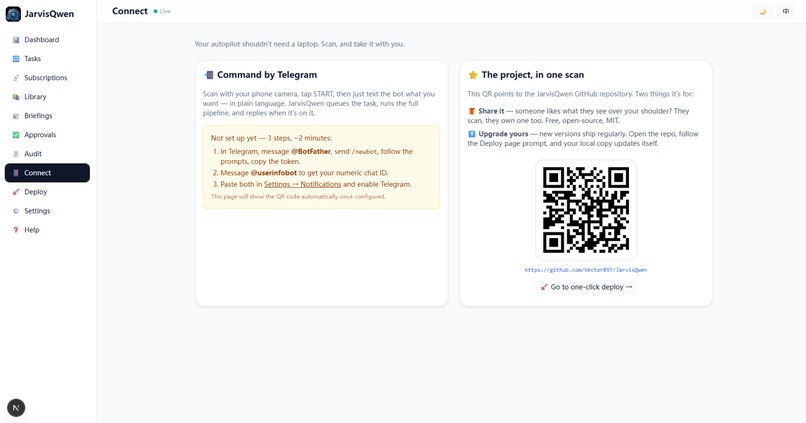Switch language with the 中 button
This screenshot has width=806, height=423.
coord(786,11)
